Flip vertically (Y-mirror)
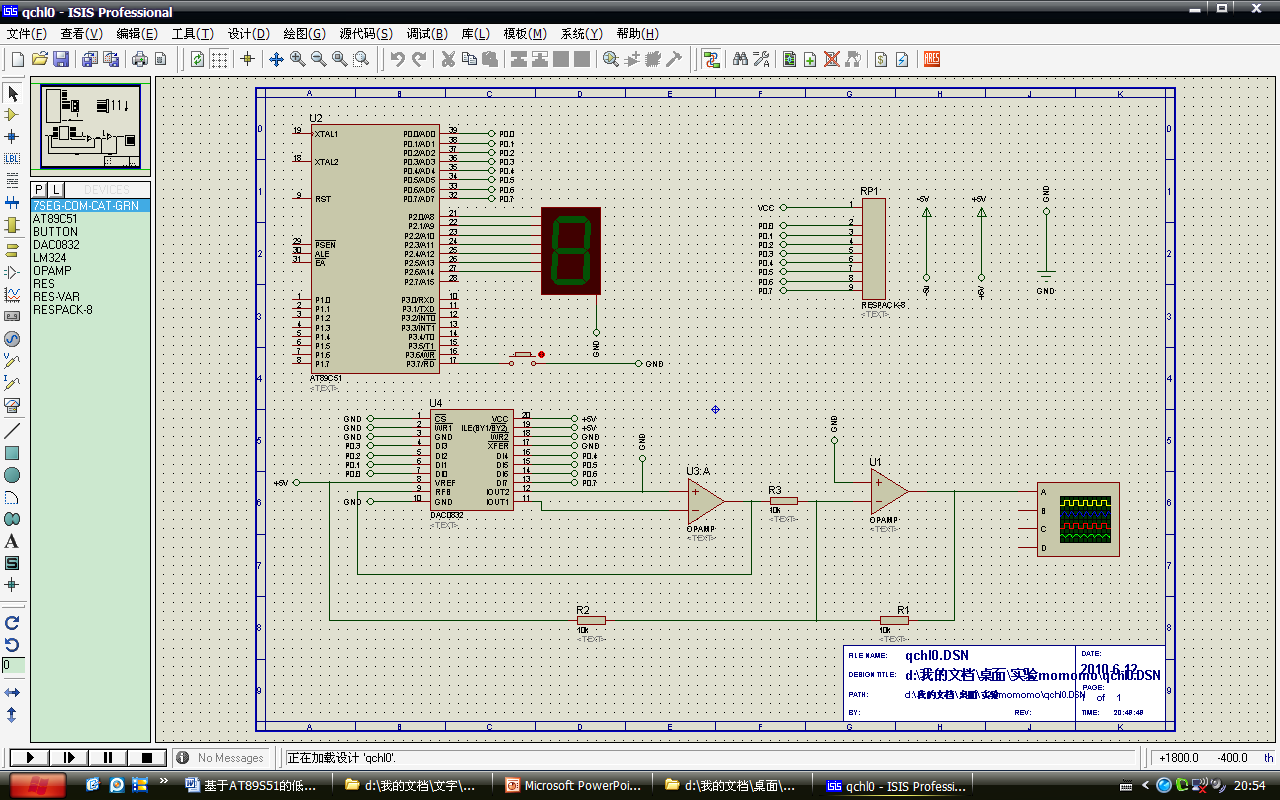 [x=13, y=714]
